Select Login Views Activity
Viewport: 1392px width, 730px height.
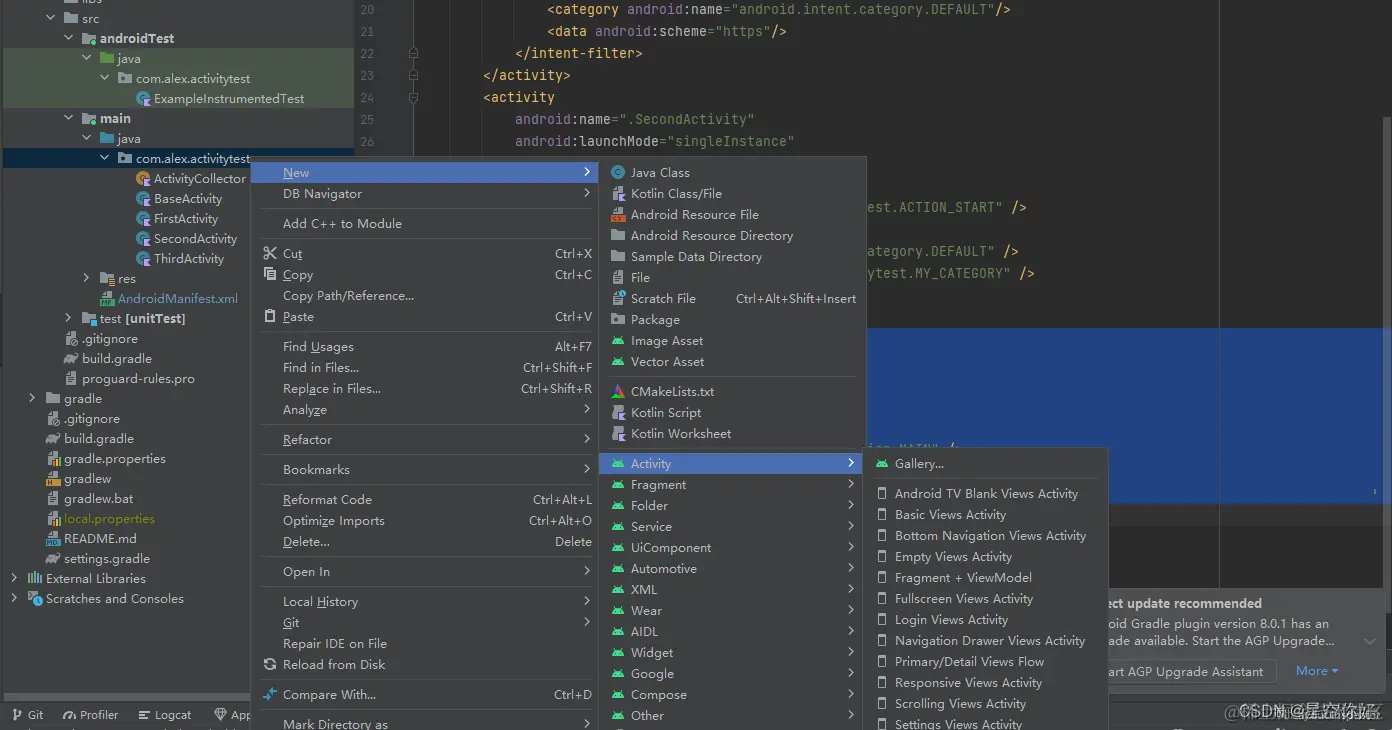(x=987, y=620)
